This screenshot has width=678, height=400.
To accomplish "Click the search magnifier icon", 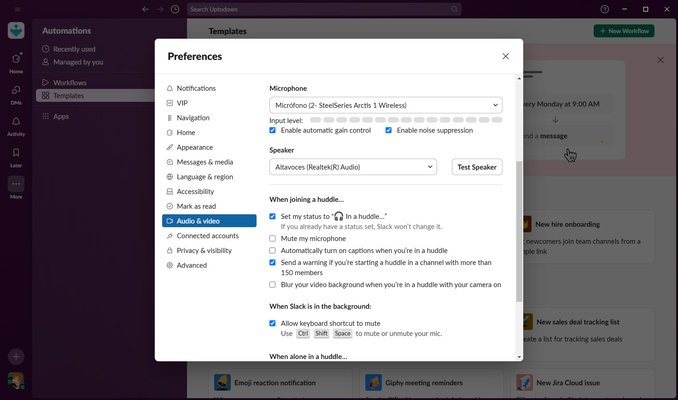I will pos(454,9).
